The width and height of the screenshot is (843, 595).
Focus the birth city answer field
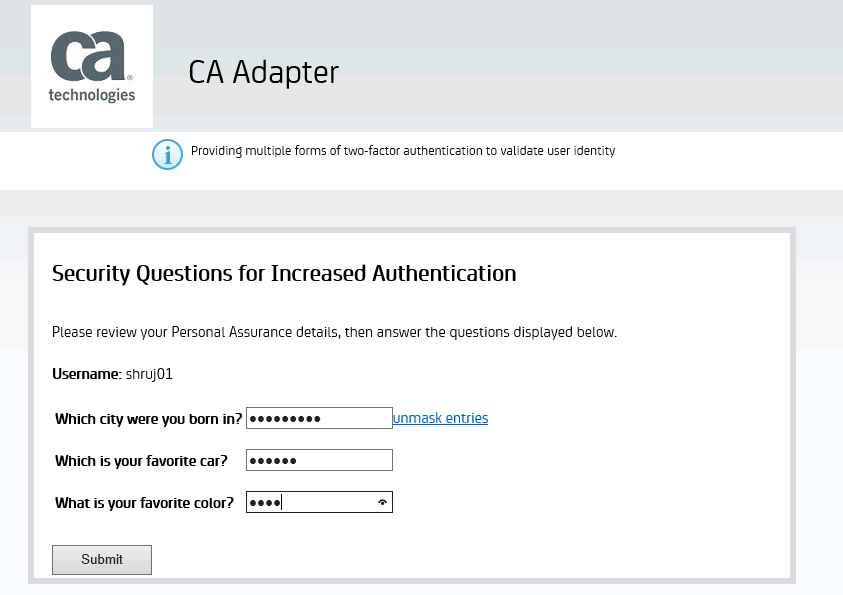coord(319,418)
